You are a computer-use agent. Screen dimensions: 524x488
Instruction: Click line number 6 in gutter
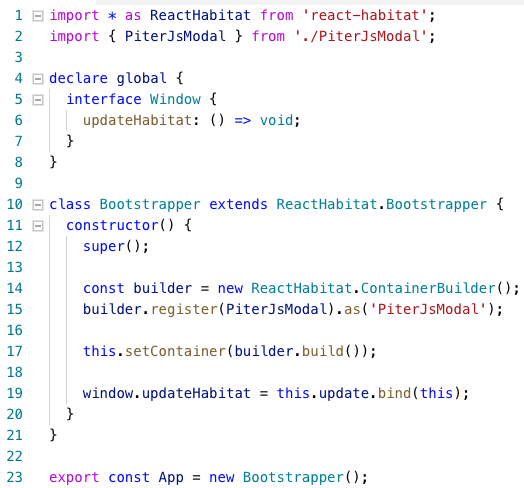click(x=18, y=120)
